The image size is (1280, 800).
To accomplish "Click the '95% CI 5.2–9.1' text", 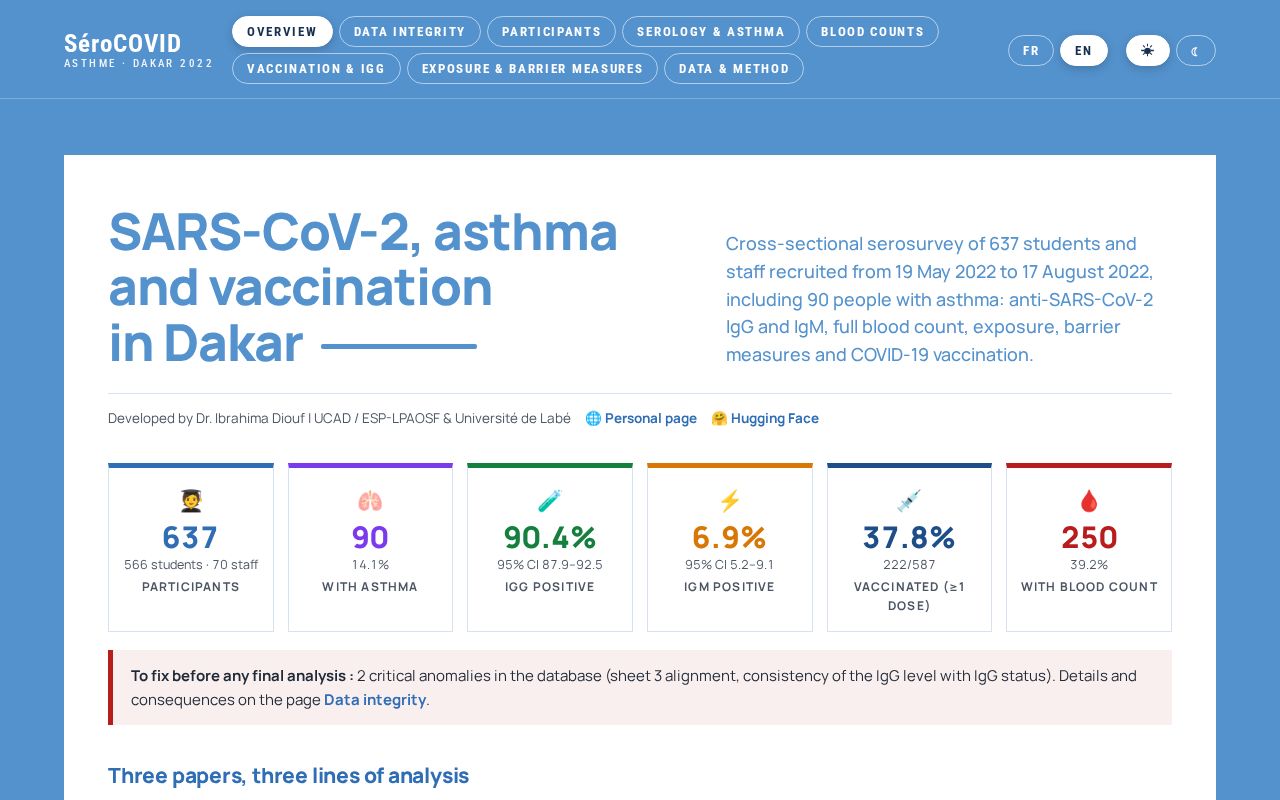I will (x=730, y=565).
